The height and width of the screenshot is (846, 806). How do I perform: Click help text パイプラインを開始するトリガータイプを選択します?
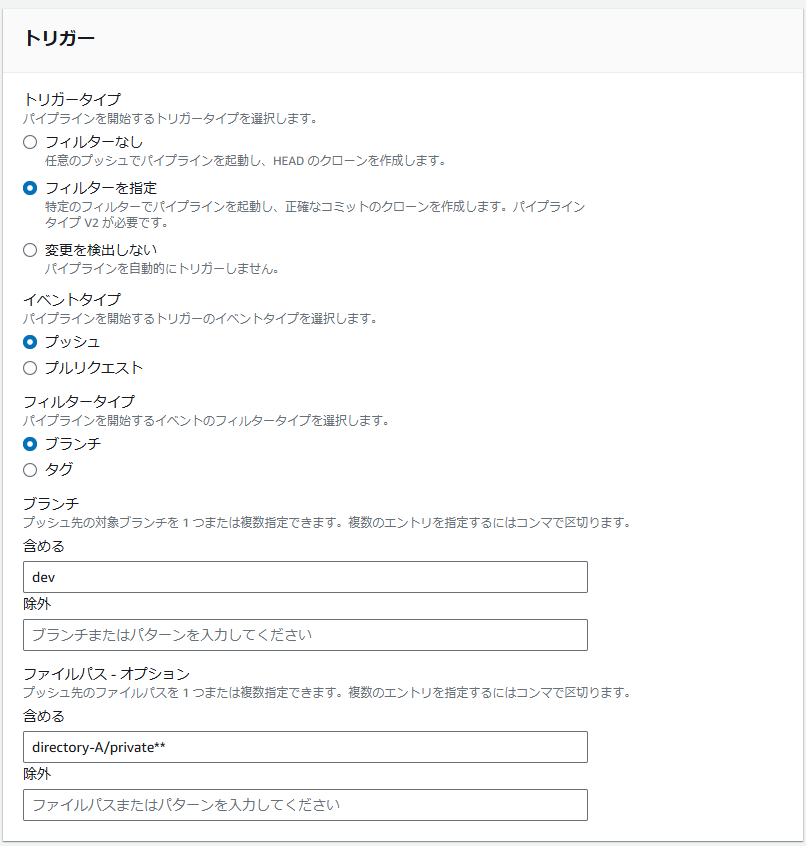coord(170,119)
